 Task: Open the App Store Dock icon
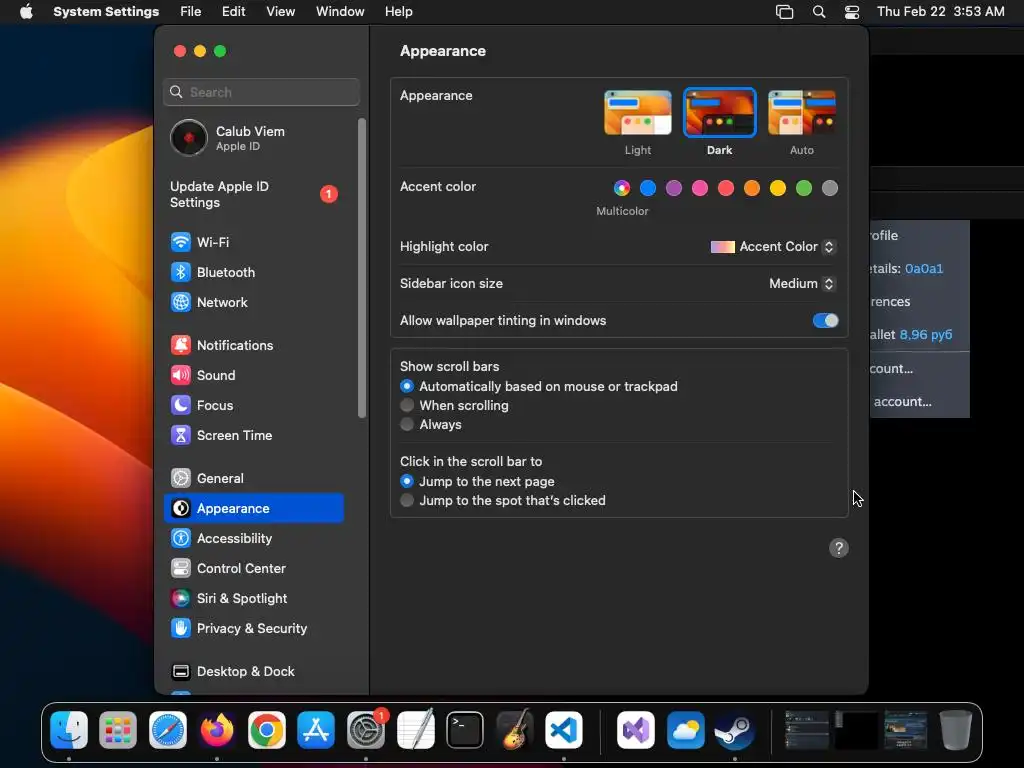(316, 730)
